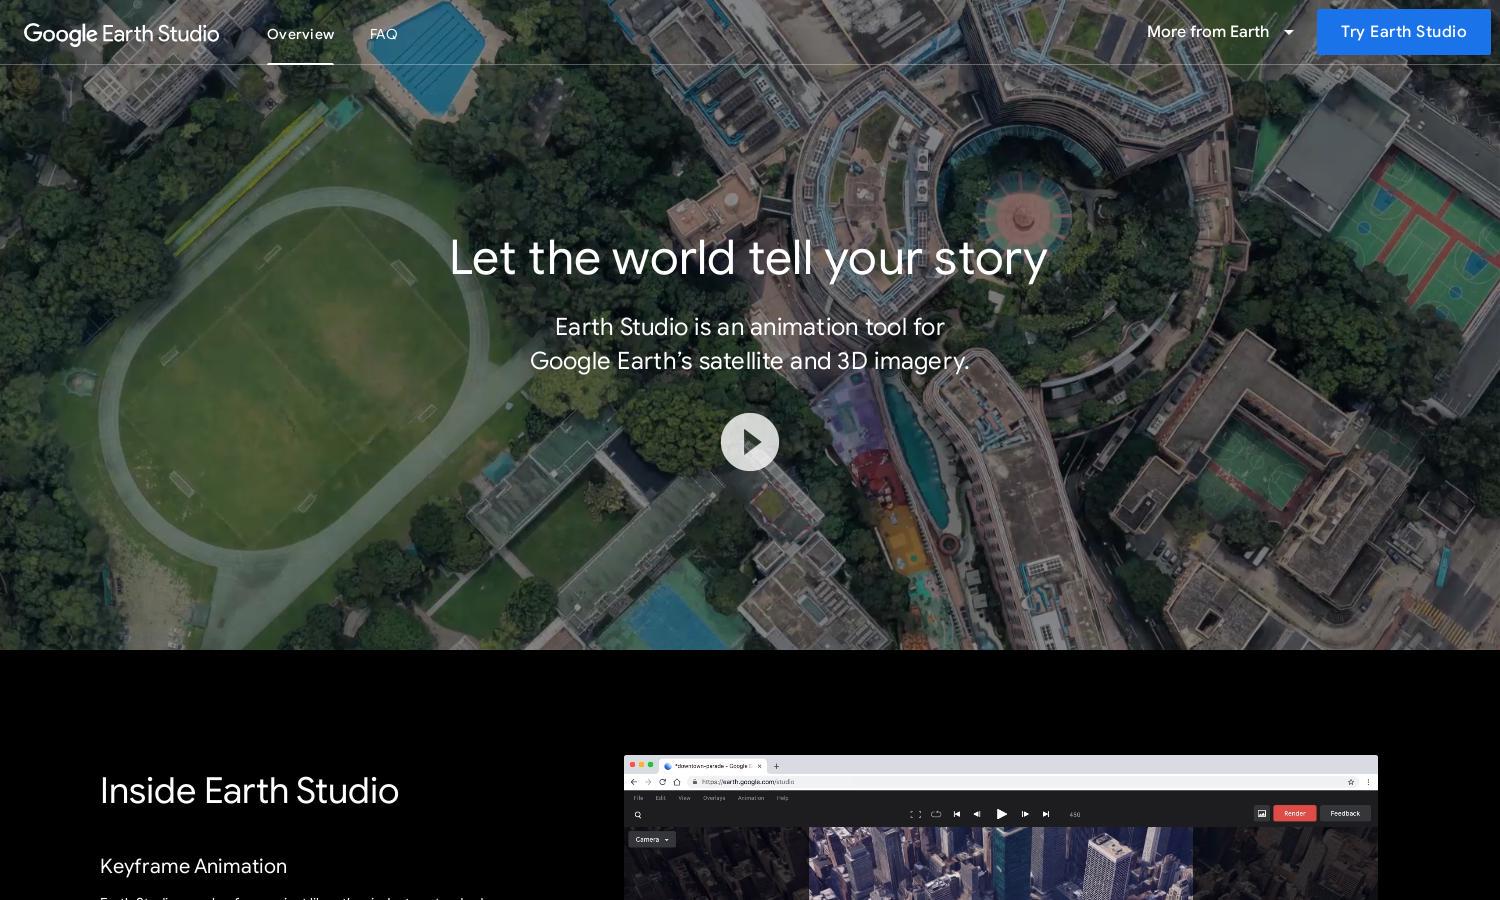Open the Animation menu in the preview screenshot
The image size is (1500, 900).
coord(751,798)
